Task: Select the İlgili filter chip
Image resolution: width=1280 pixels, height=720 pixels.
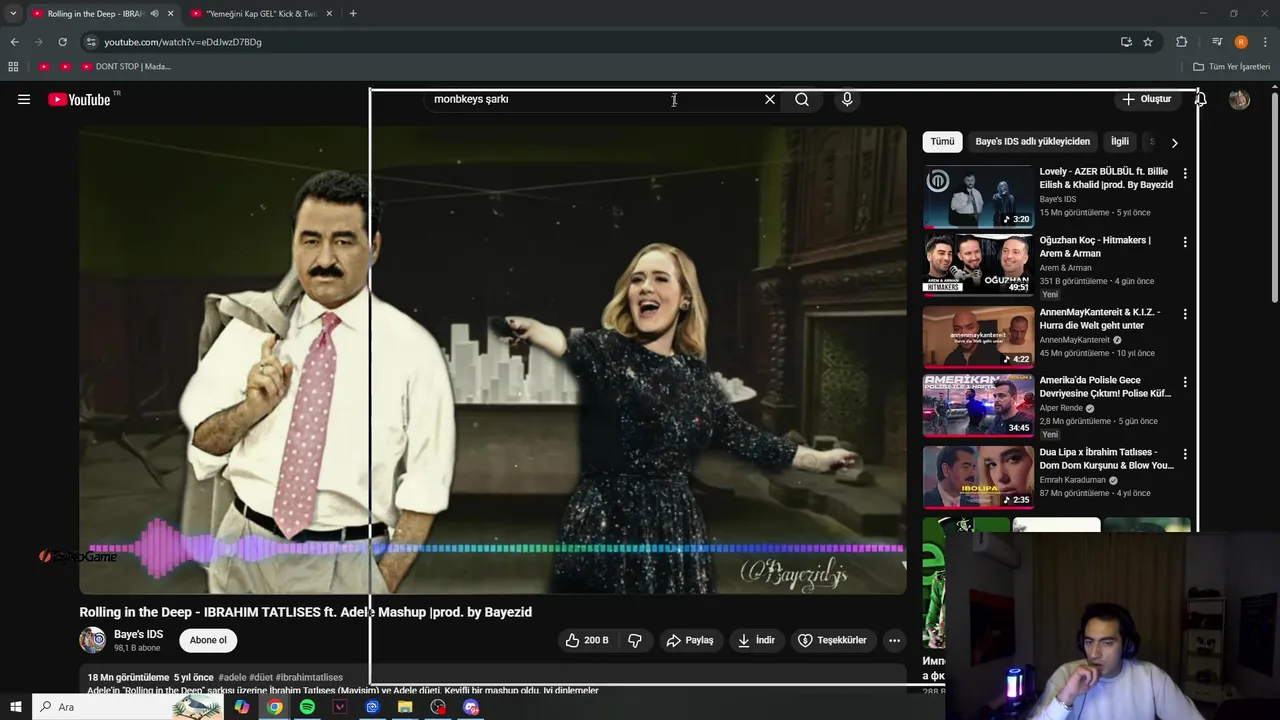Action: point(1120,142)
